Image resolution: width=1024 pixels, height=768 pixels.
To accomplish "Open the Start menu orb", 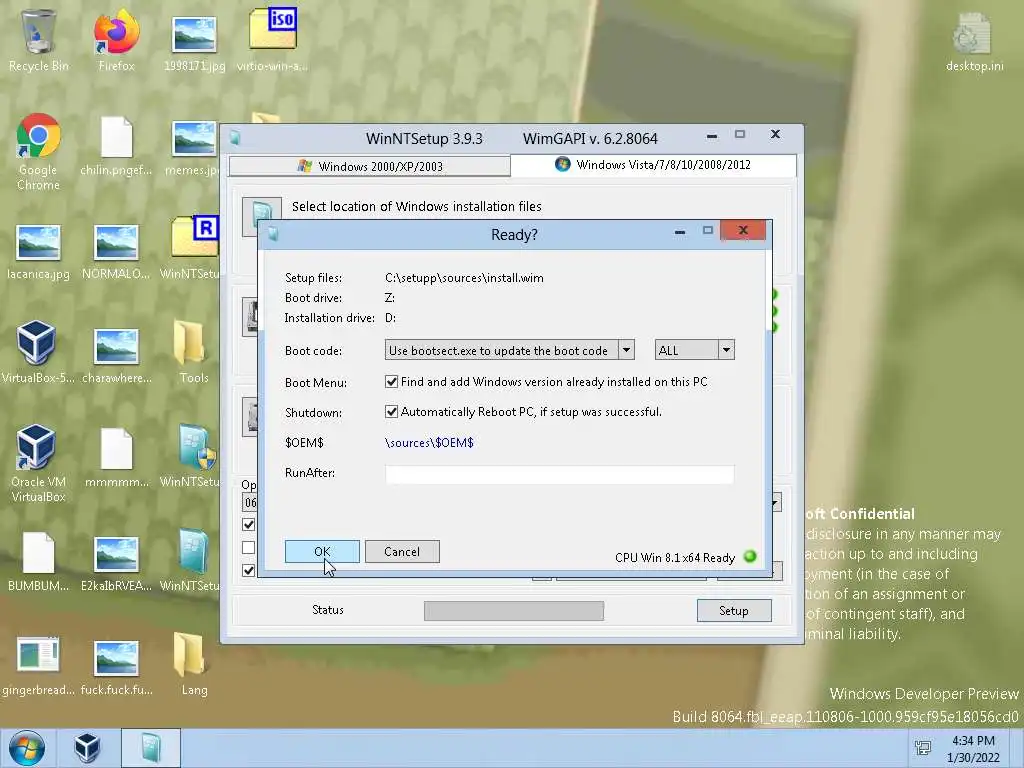I will [26, 748].
